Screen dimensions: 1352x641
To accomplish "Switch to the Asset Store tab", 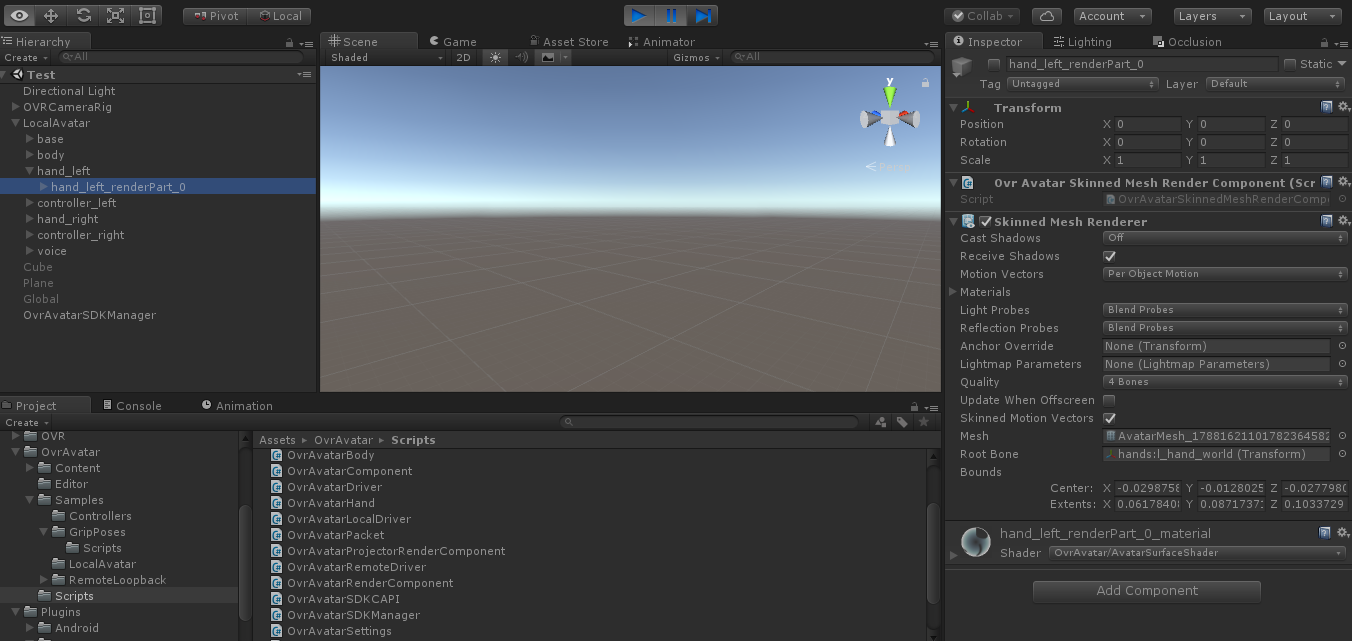I will click(x=568, y=42).
